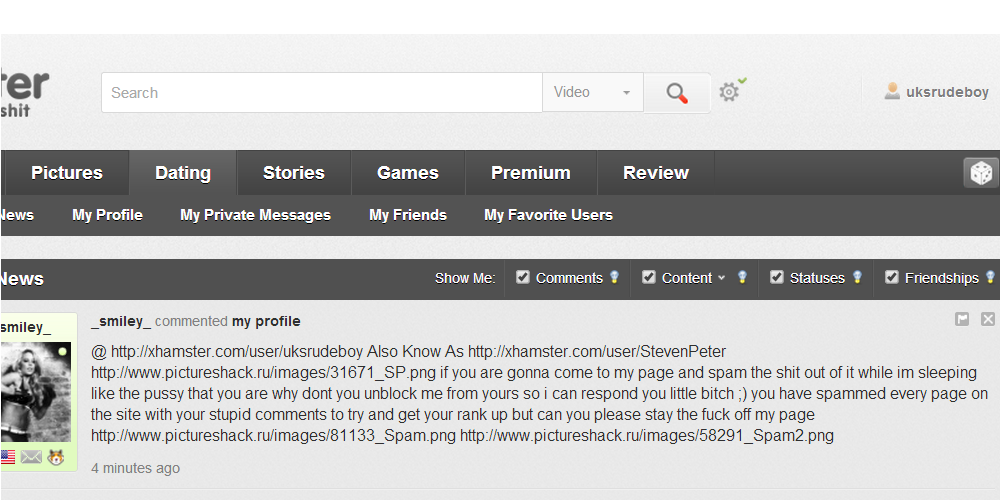This screenshot has width=1000, height=500.
Task: Click the user avatar icon beside uksrudeboy
Action: [892, 92]
